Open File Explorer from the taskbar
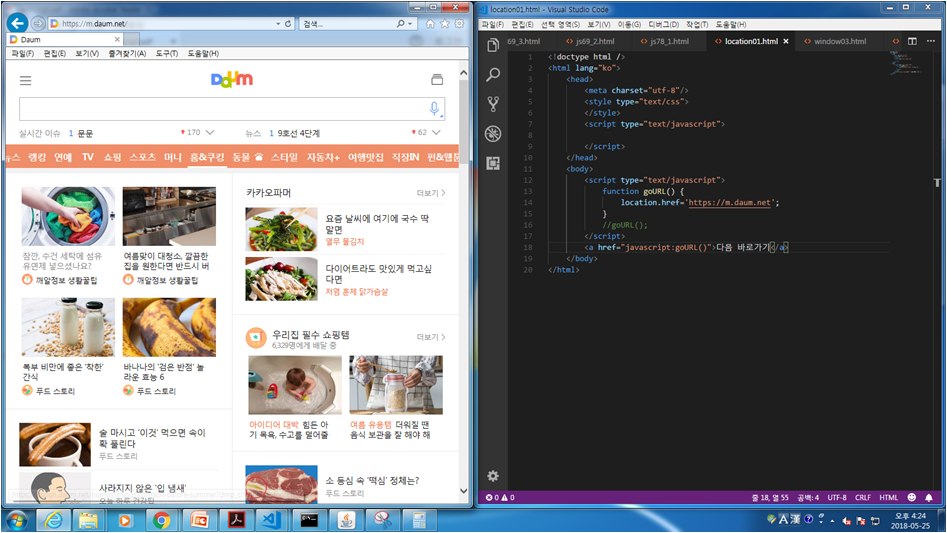 click(x=88, y=520)
